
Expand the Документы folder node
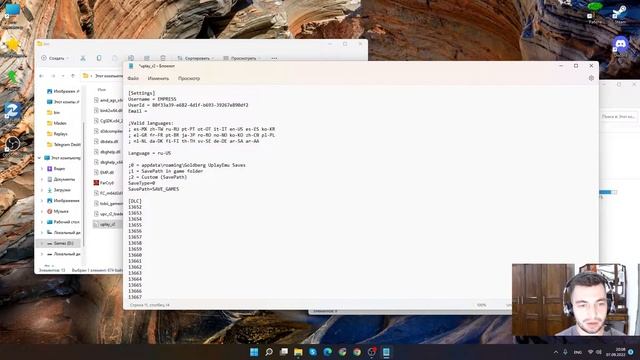(42, 179)
